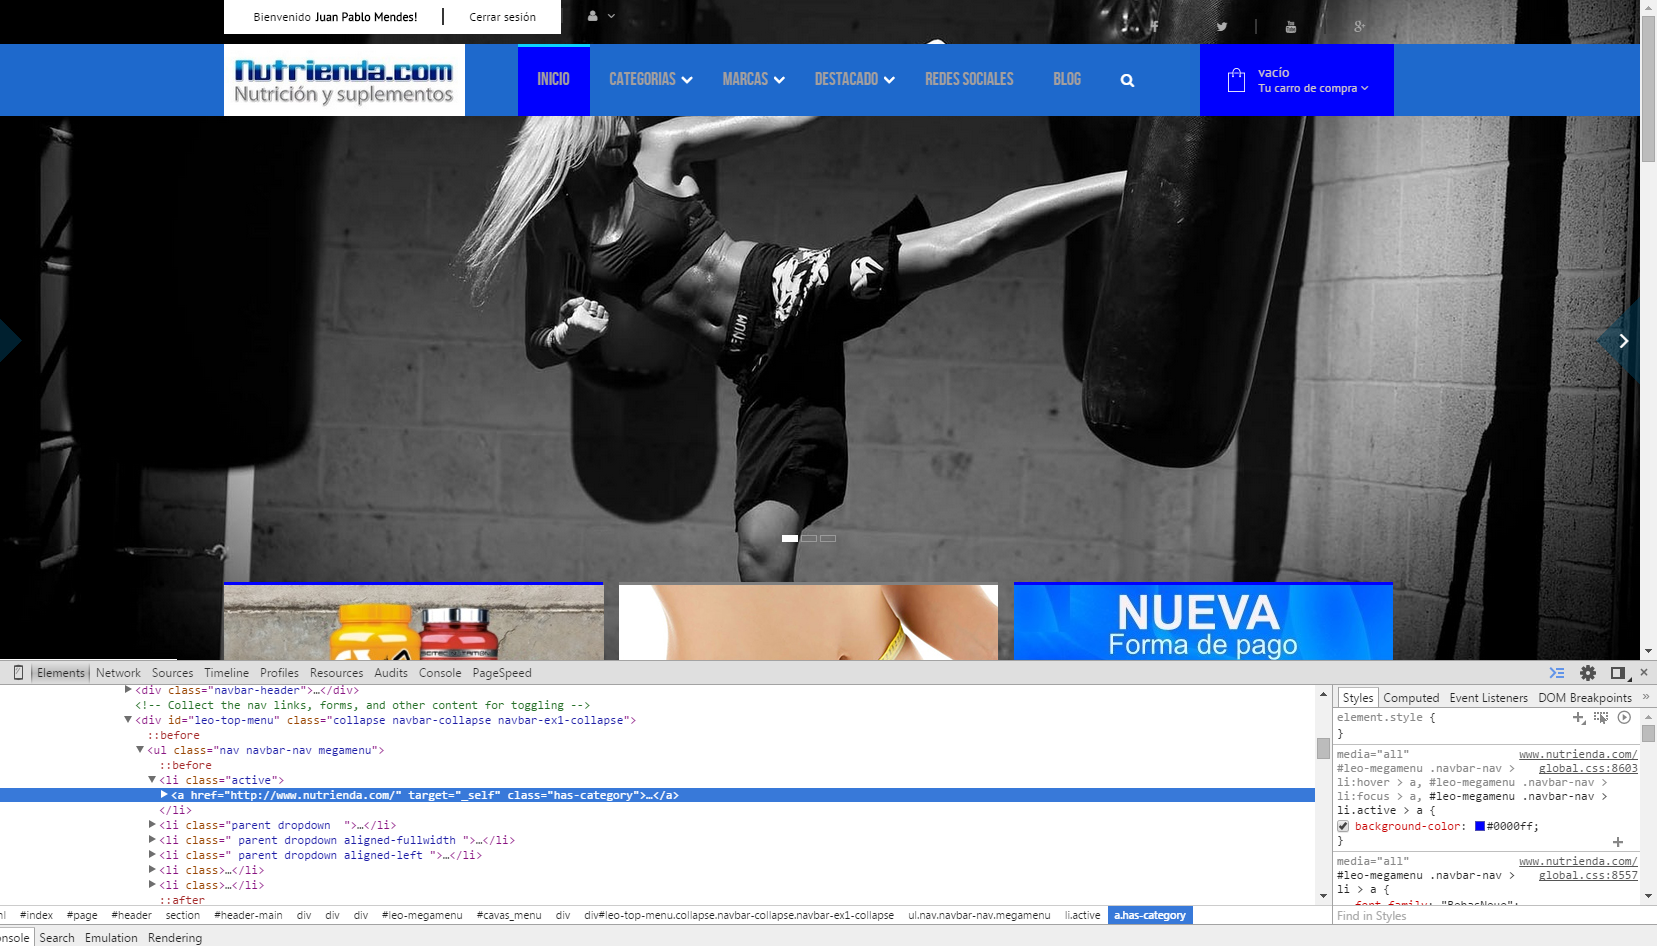
Task: Open color picker for #0000ff swatch
Action: (x=1480, y=826)
